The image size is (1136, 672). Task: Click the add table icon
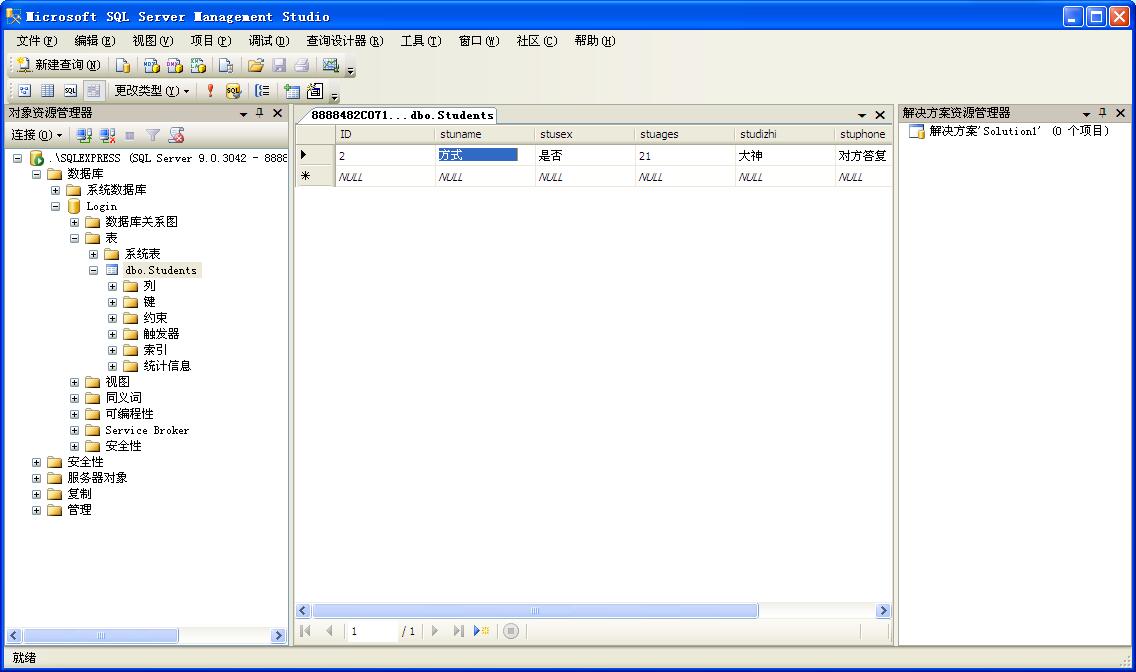coord(291,91)
